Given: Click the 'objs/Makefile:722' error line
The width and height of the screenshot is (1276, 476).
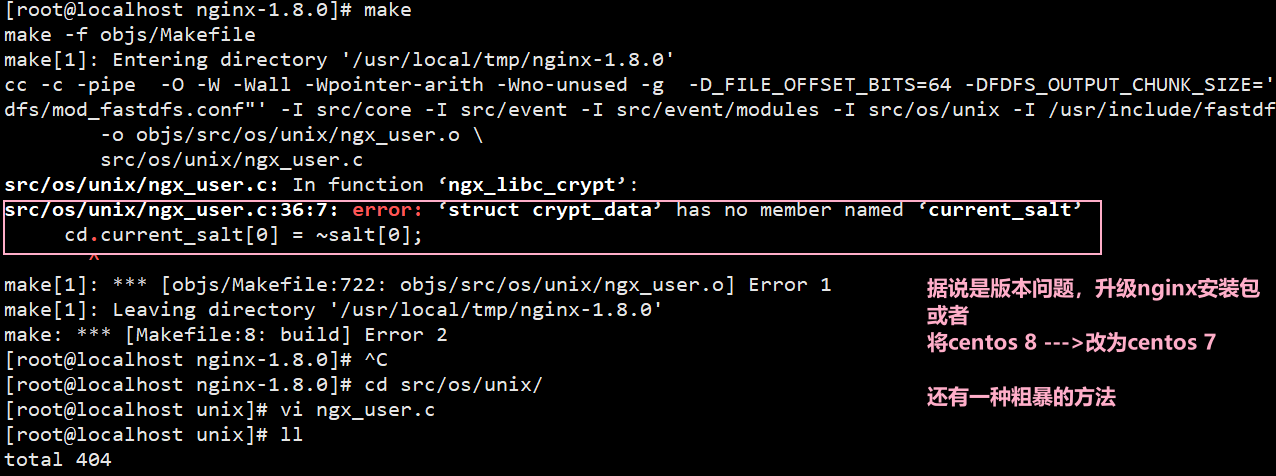Looking at the screenshot, I should coord(418,285).
